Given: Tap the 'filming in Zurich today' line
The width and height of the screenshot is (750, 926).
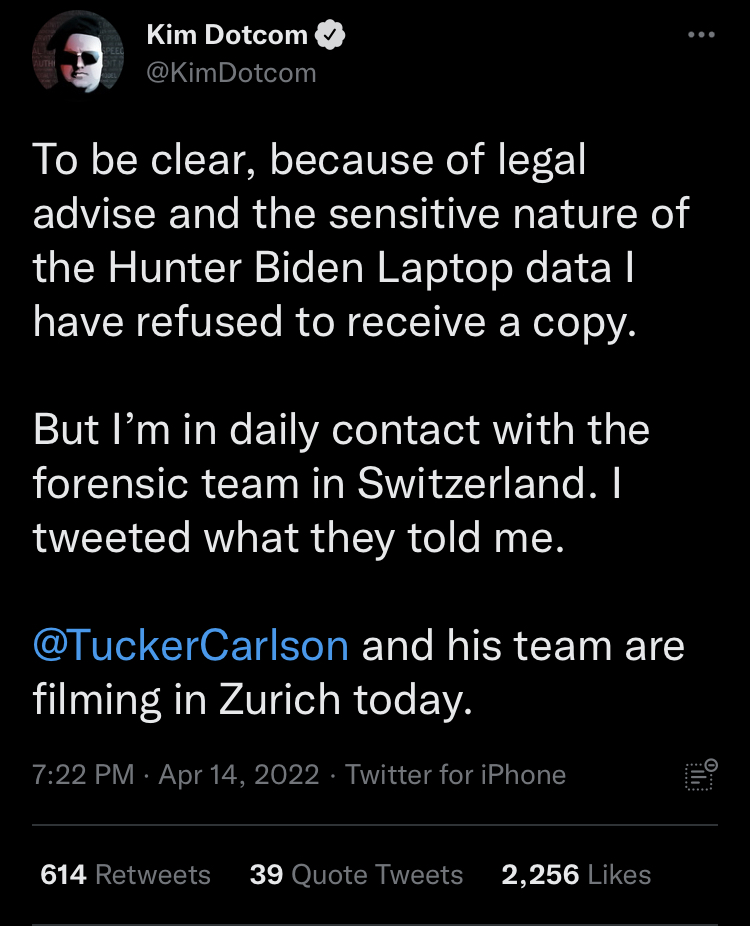Looking at the screenshot, I should tap(253, 700).
